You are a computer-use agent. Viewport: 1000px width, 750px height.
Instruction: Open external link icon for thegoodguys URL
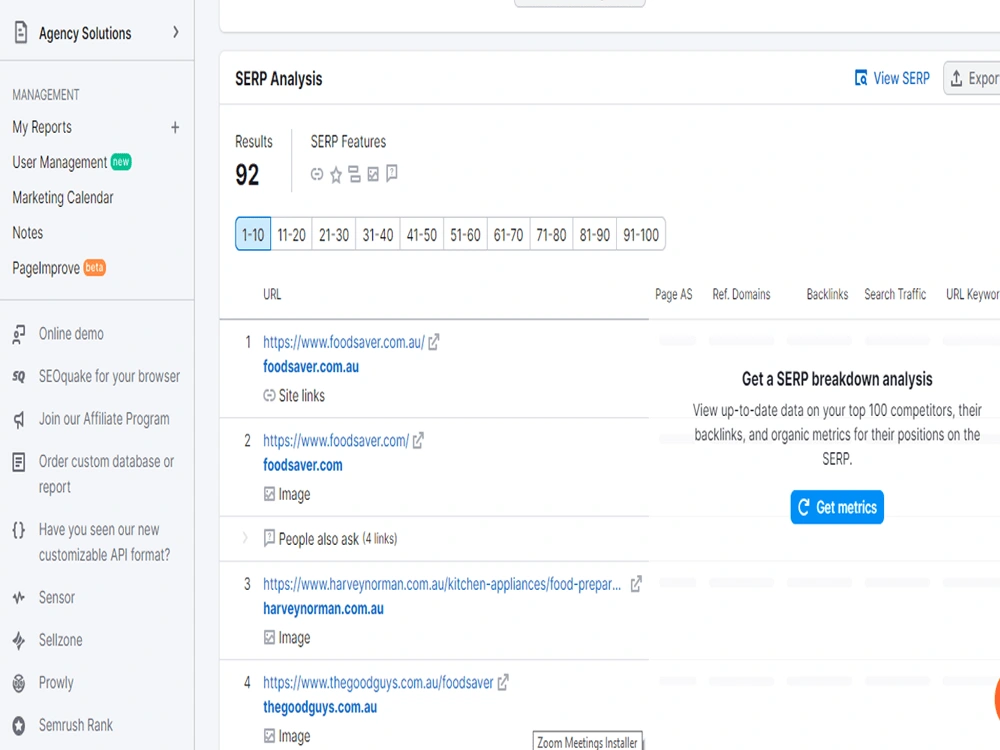(503, 682)
